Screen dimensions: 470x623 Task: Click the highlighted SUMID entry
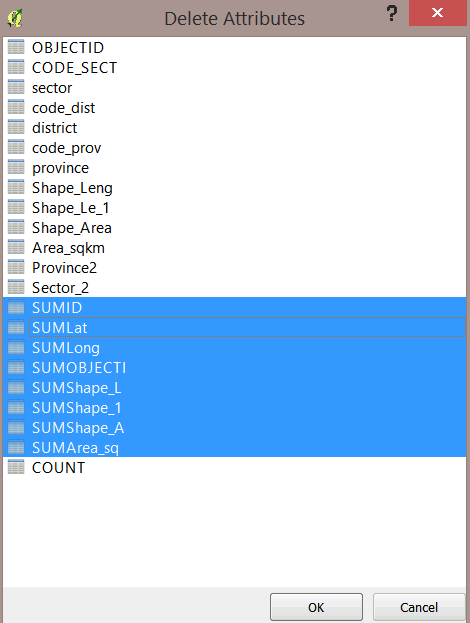(234, 308)
